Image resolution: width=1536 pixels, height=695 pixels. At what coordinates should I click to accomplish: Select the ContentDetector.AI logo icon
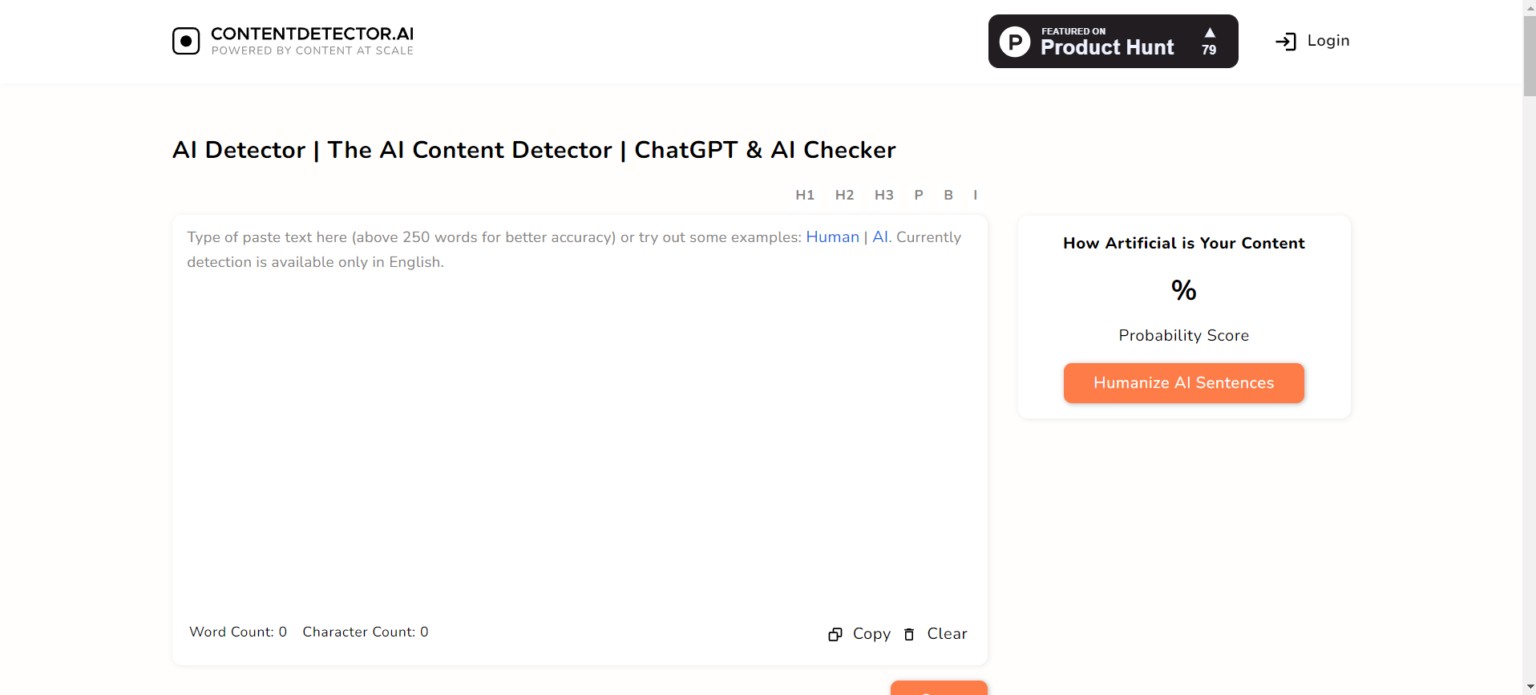pos(186,40)
